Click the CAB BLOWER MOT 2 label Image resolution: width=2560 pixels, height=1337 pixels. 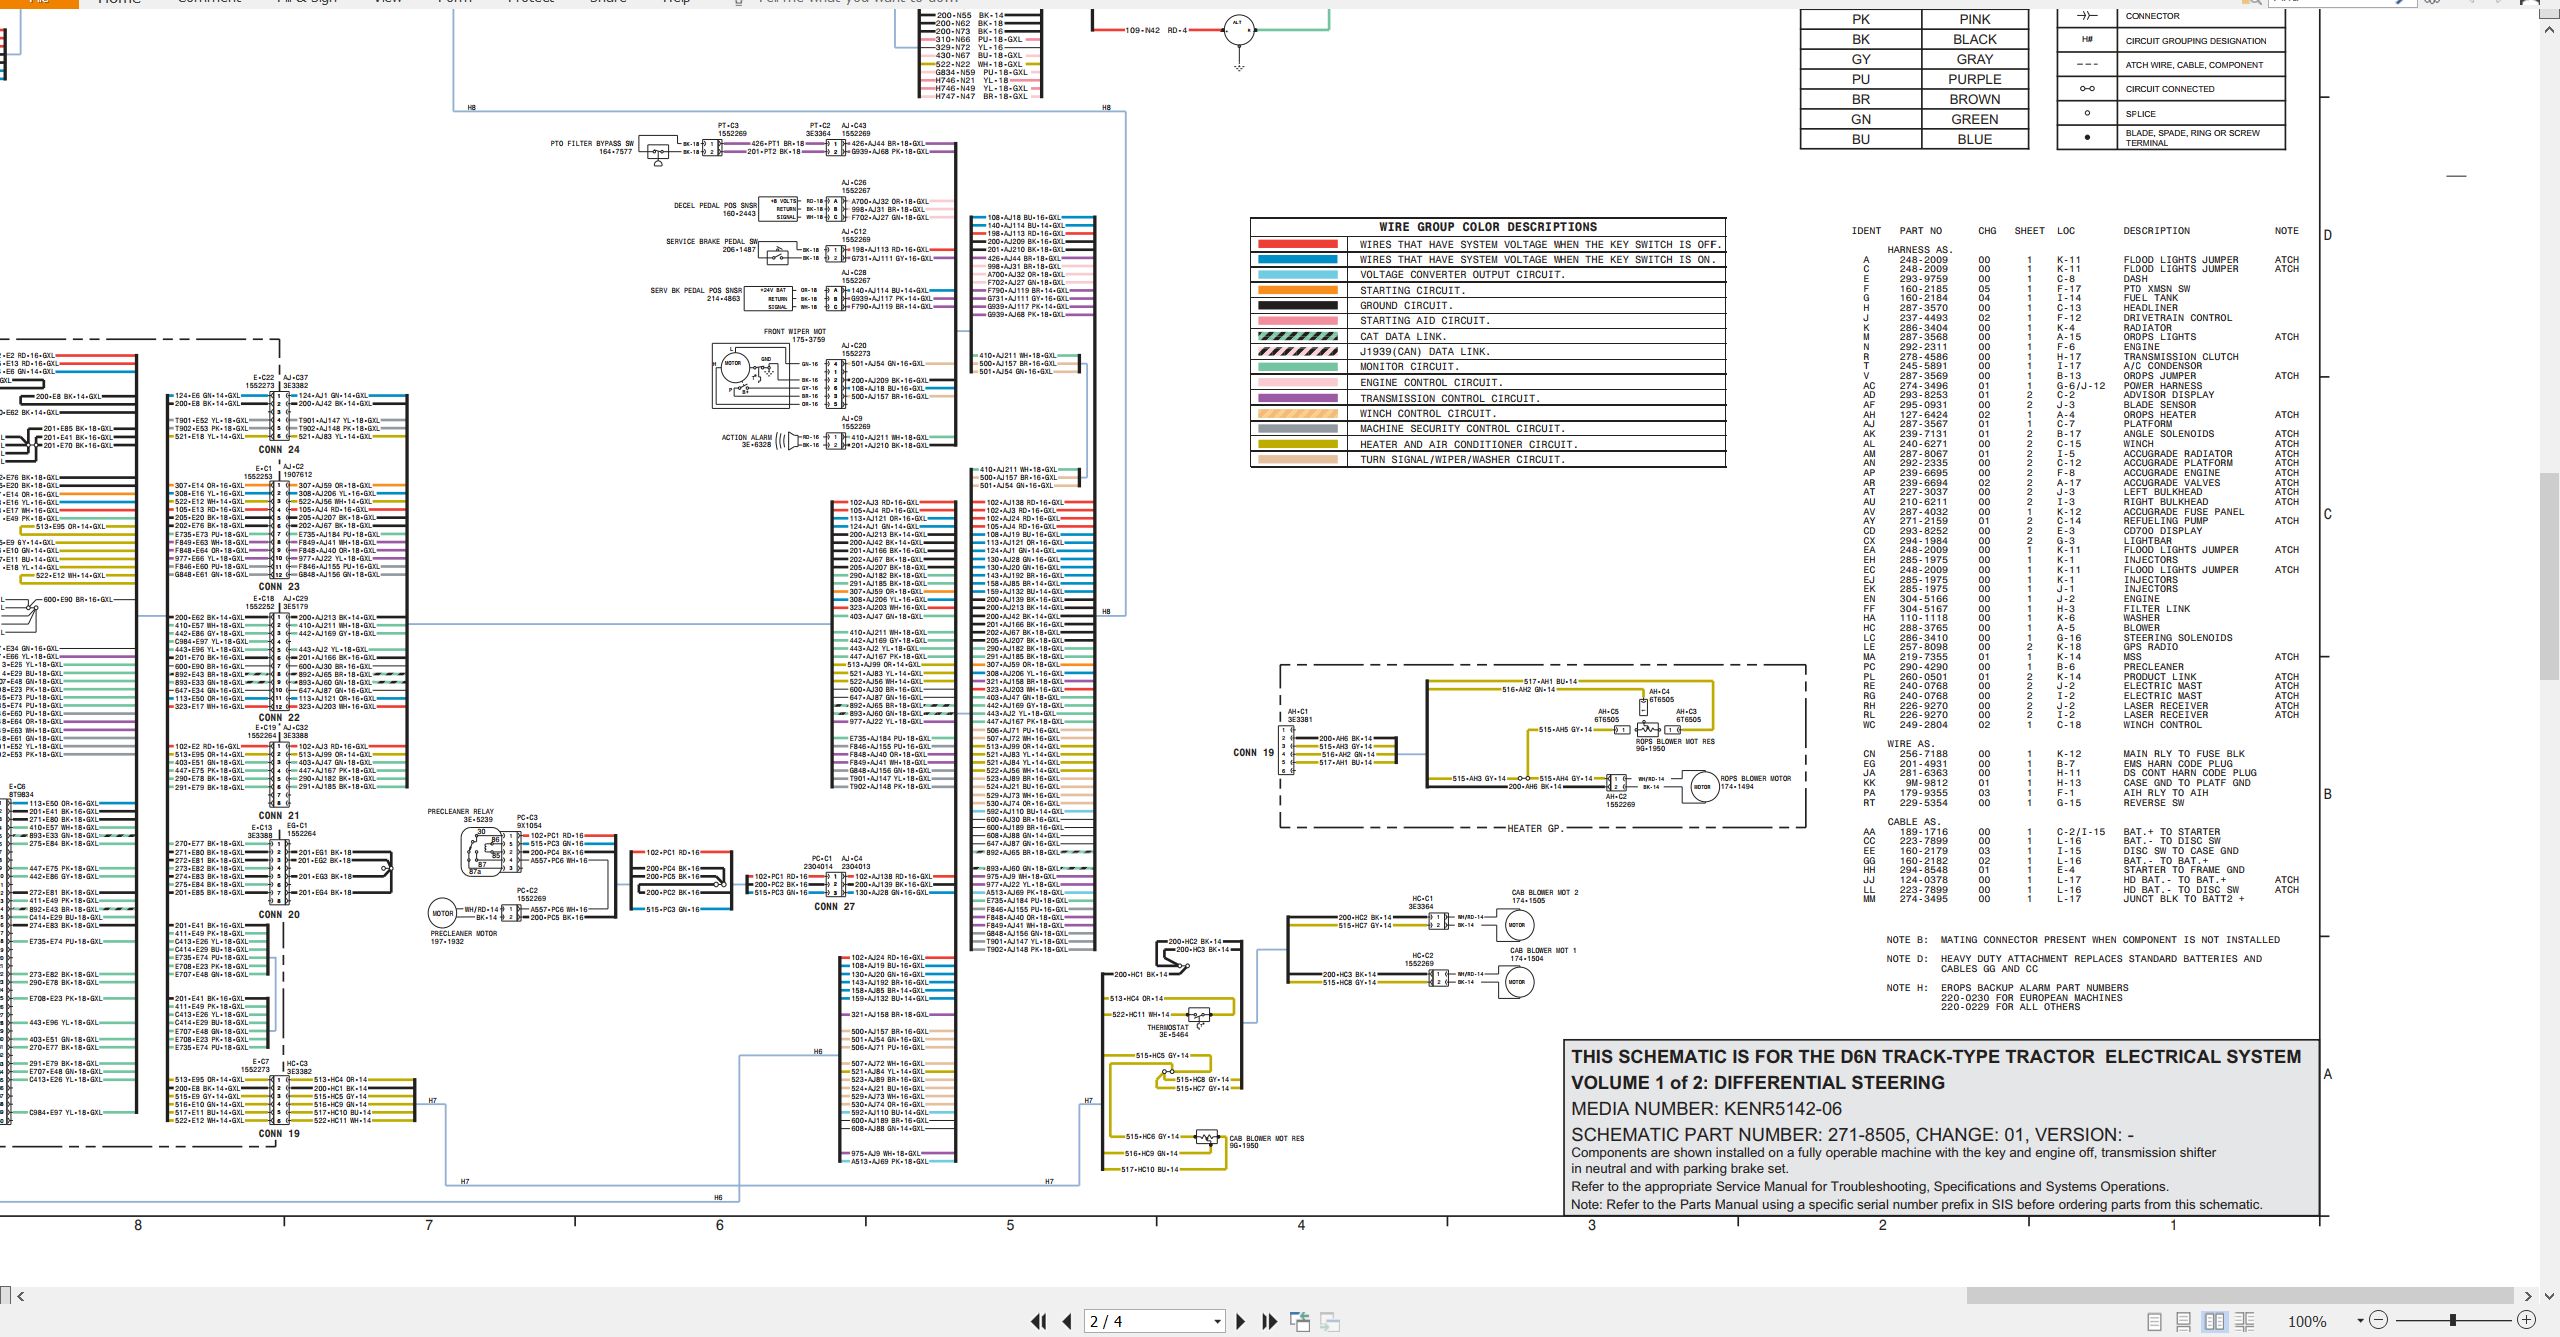tap(1545, 893)
